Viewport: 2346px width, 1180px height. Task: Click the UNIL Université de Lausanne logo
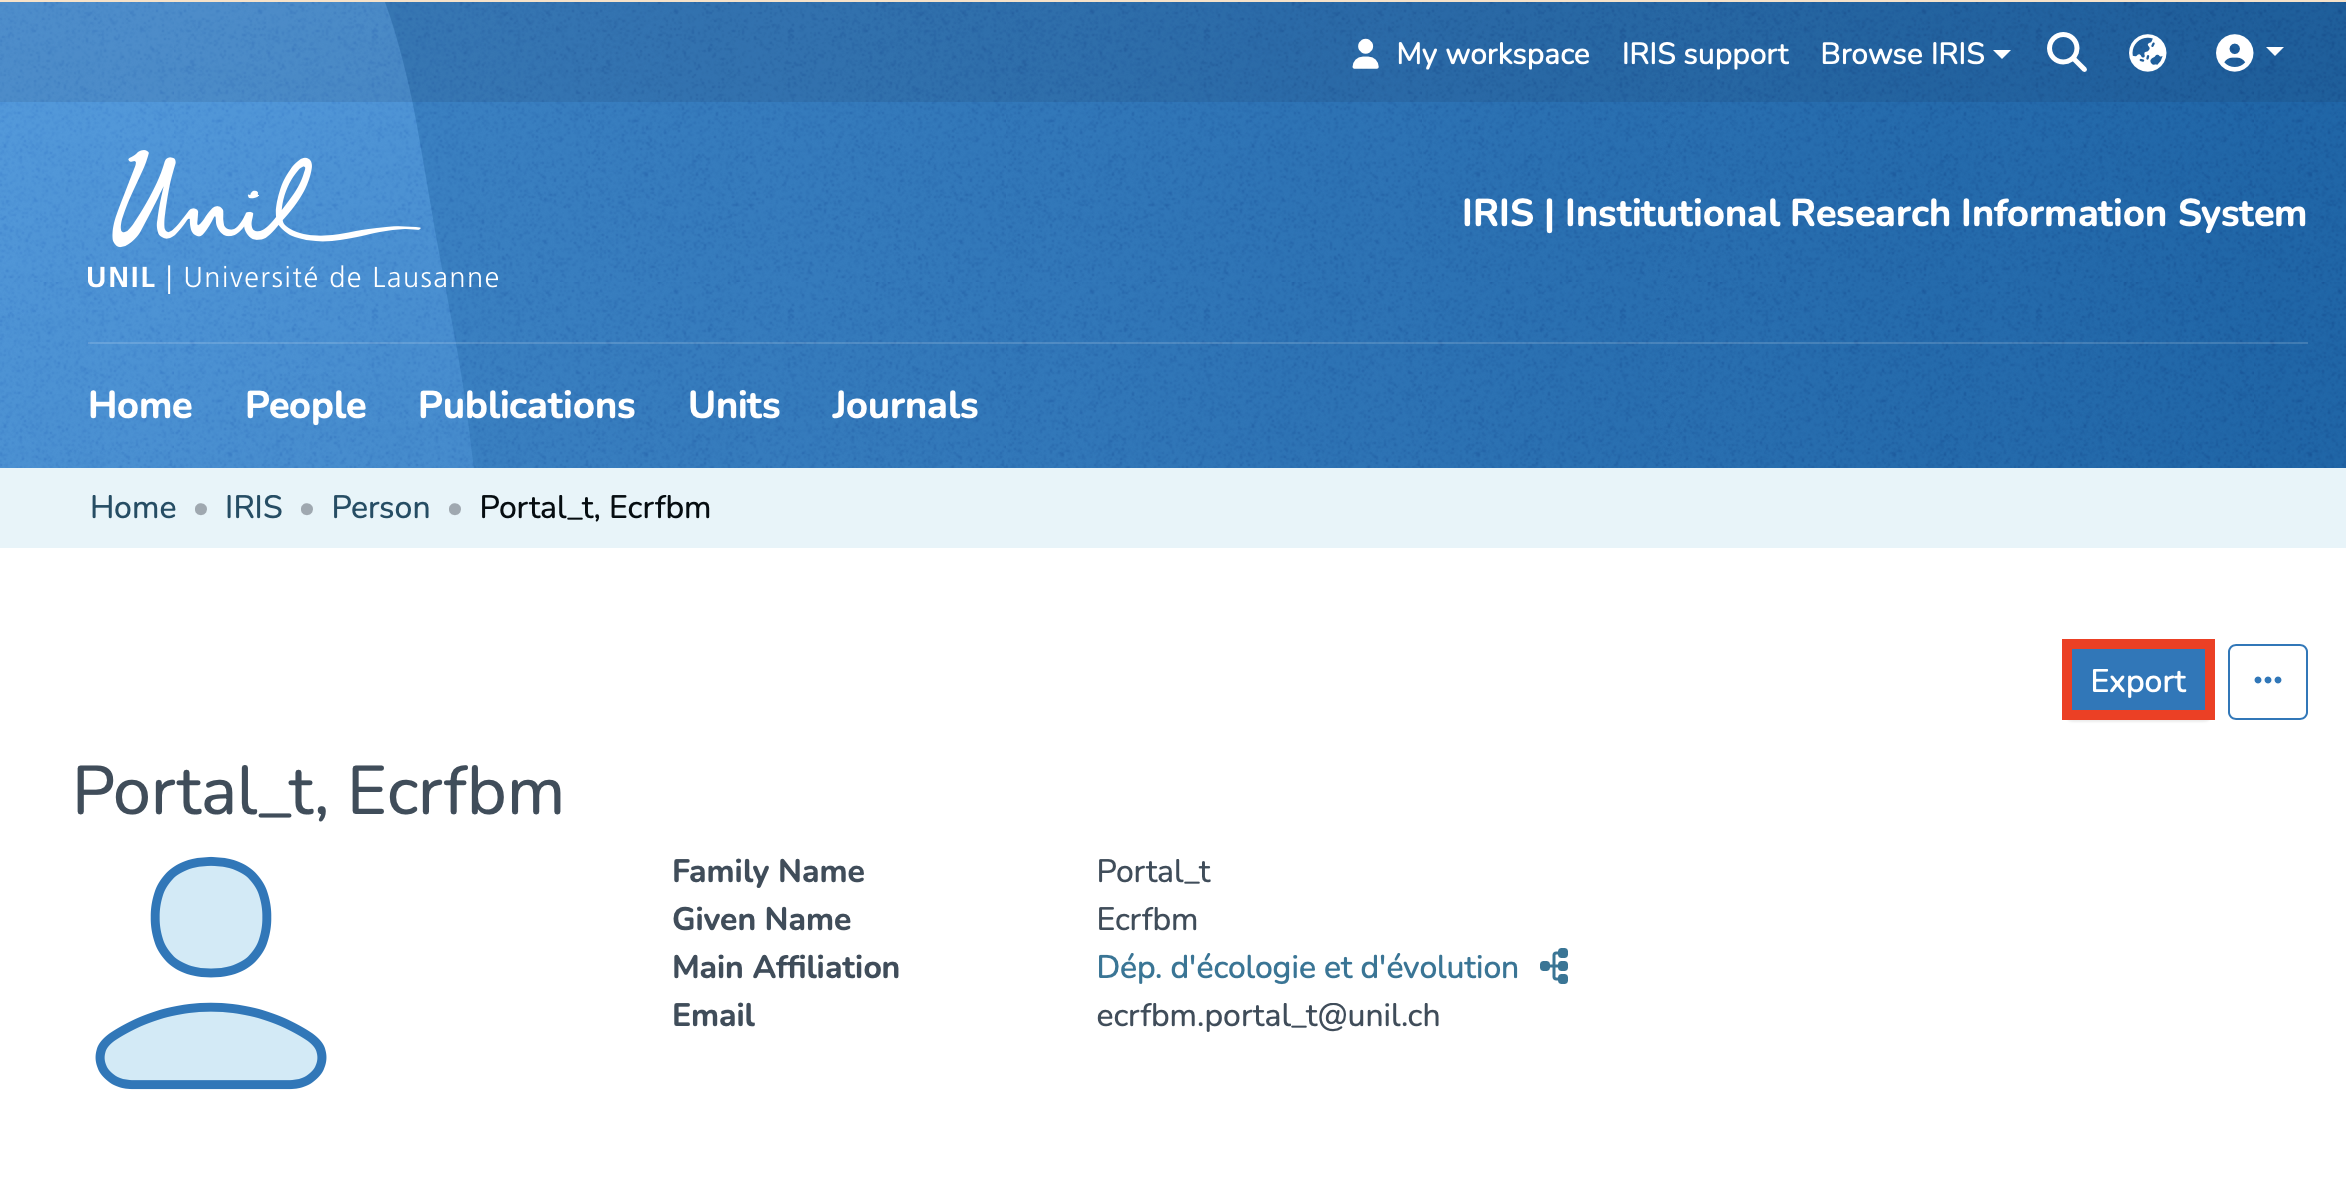(292, 222)
